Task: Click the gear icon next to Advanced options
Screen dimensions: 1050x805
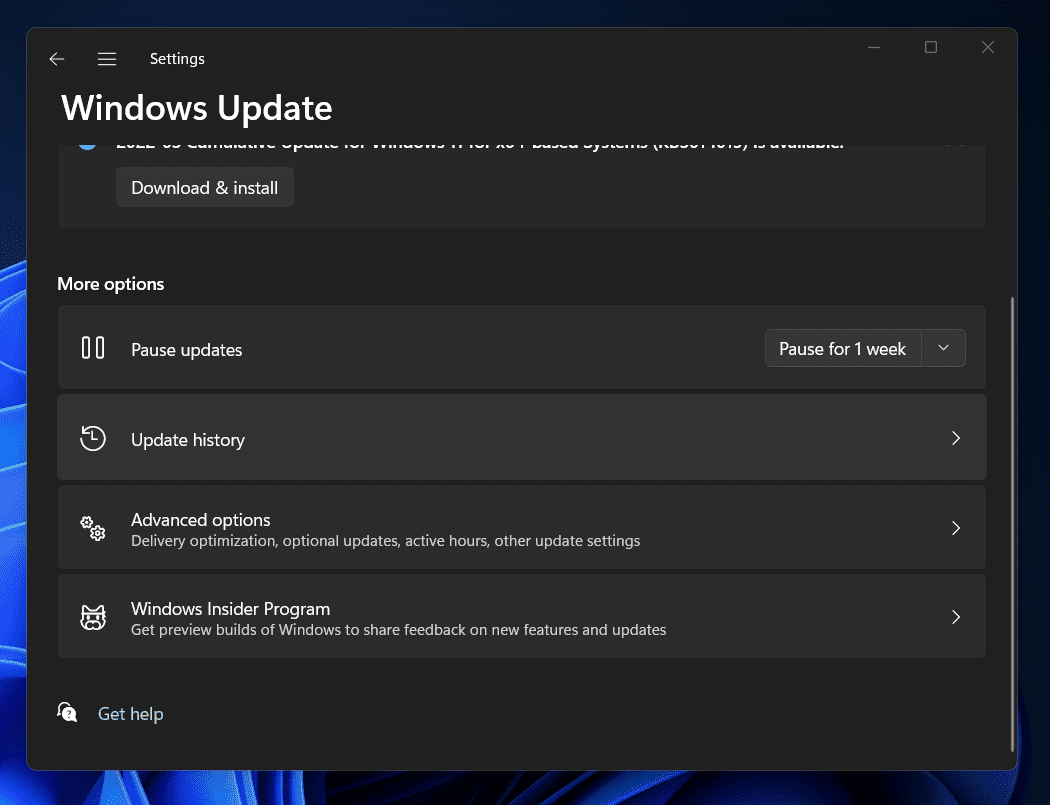Action: click(x=92, y=528)
